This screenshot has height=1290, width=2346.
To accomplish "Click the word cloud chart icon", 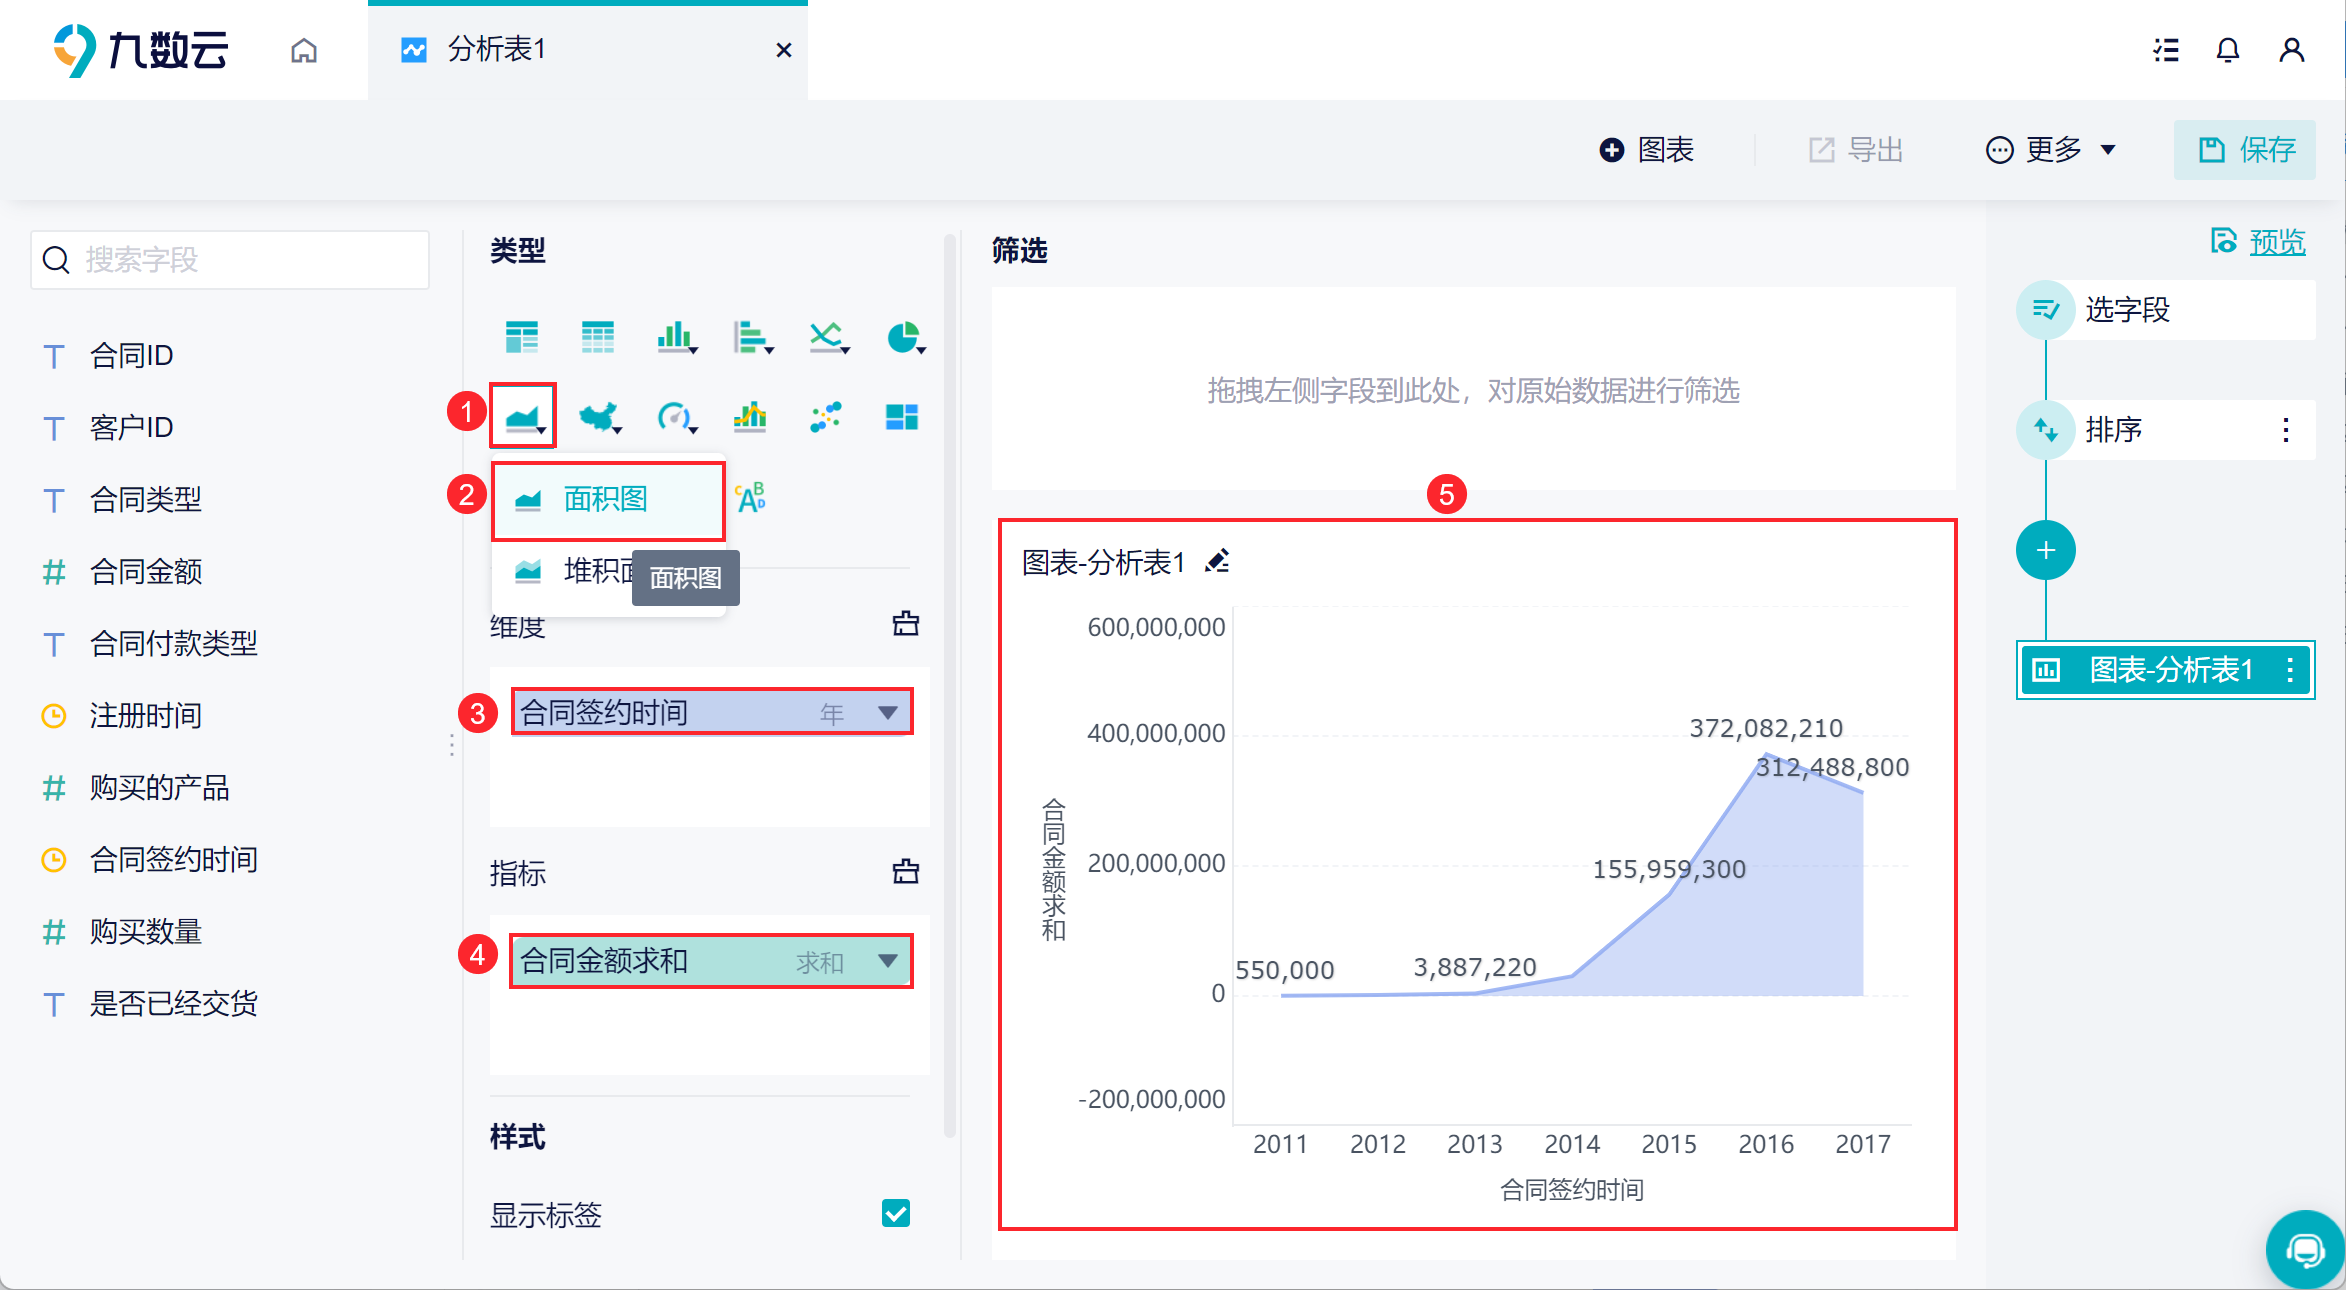I will click(750, 497).
